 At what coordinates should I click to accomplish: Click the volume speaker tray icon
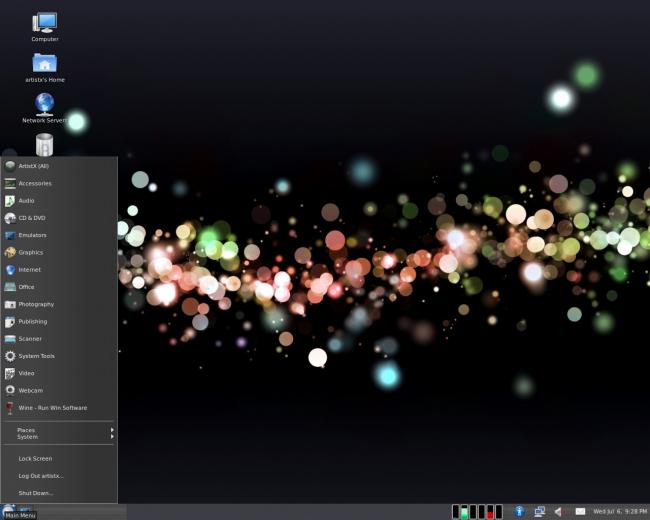[559, 512]
